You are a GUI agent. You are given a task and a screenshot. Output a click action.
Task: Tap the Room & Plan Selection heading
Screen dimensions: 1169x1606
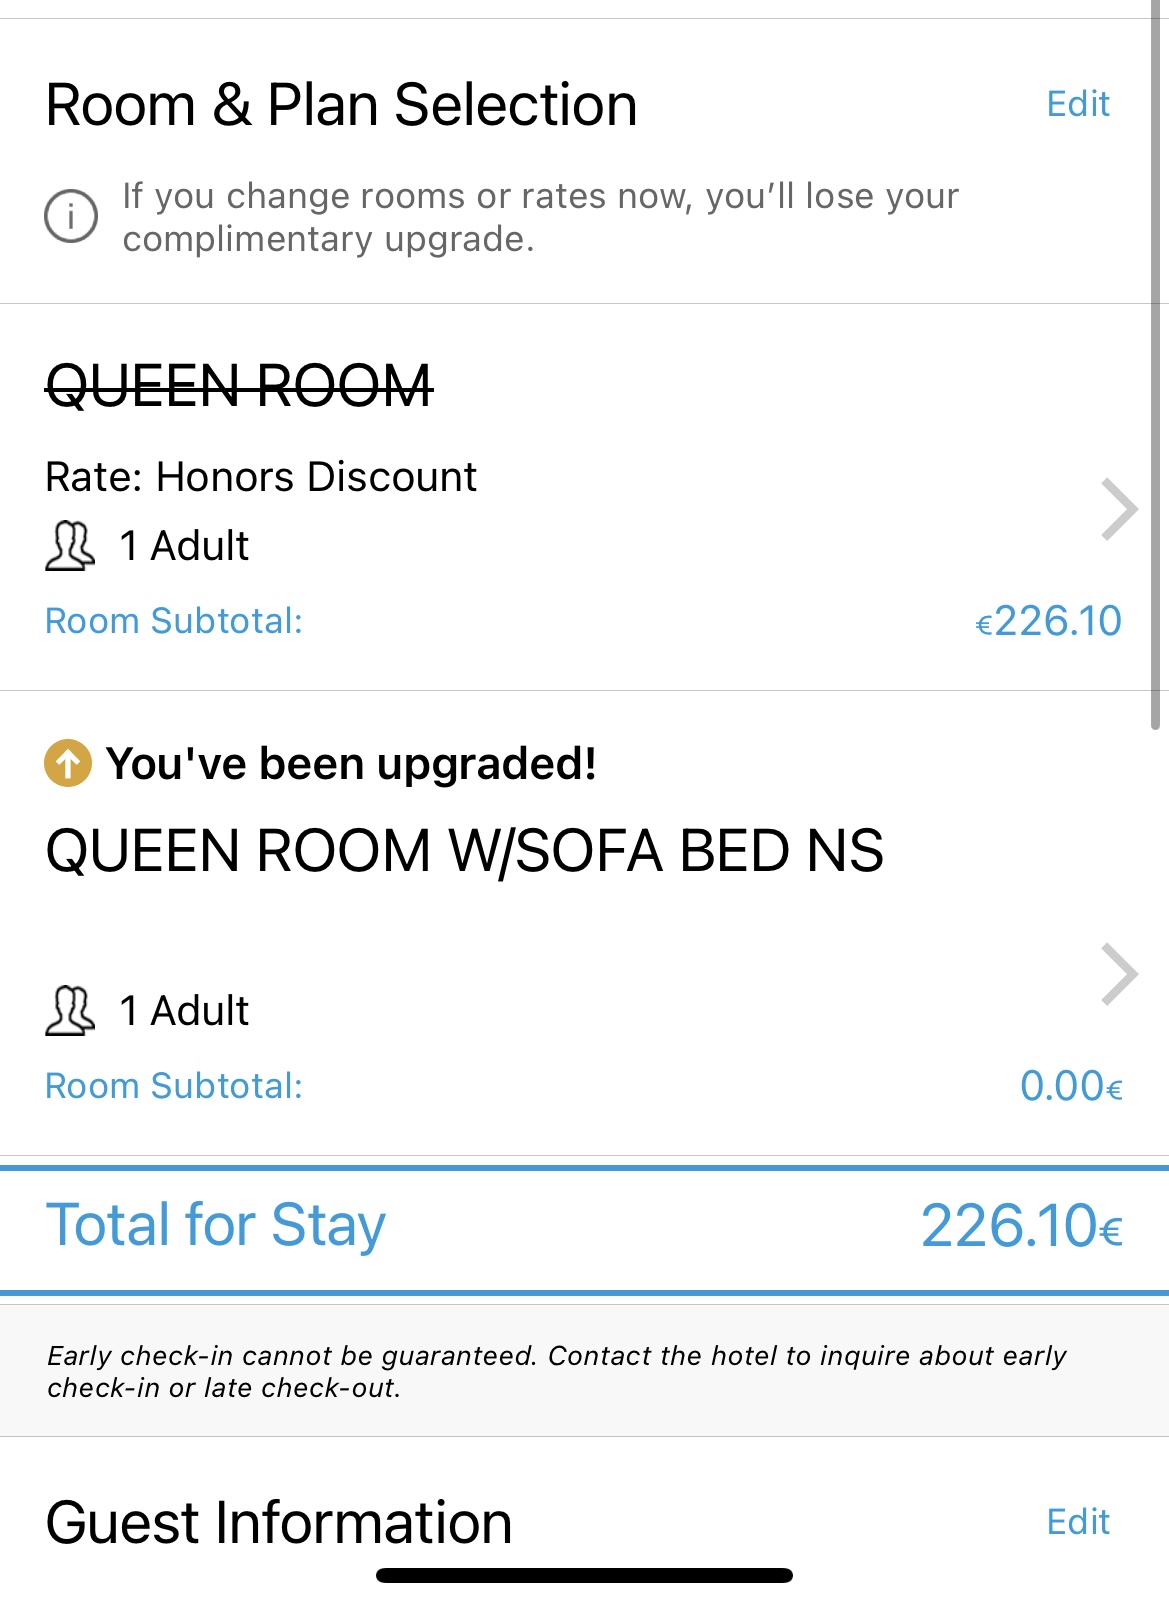click(341, 105)
